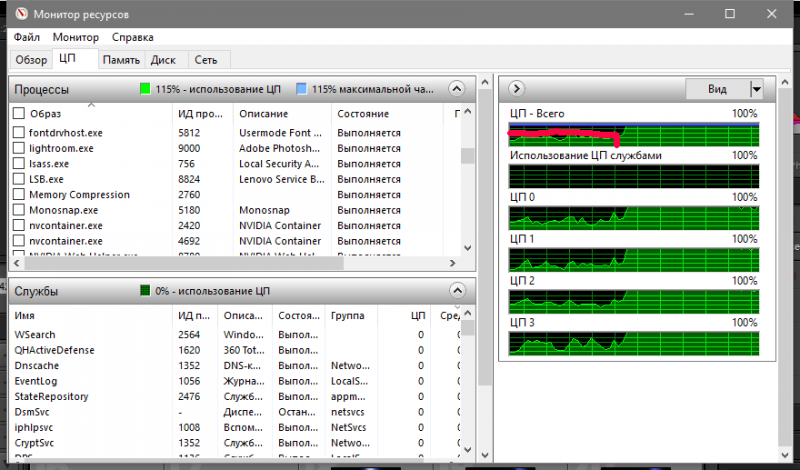Select the QHActiveDefense service row
The image size is (800, 470).
[235, 350]
